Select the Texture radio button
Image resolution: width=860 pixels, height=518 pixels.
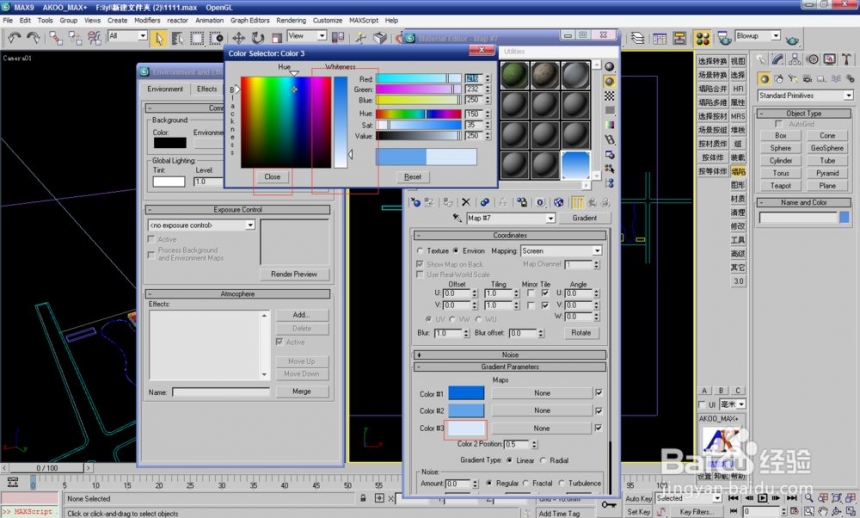(420, 251)
